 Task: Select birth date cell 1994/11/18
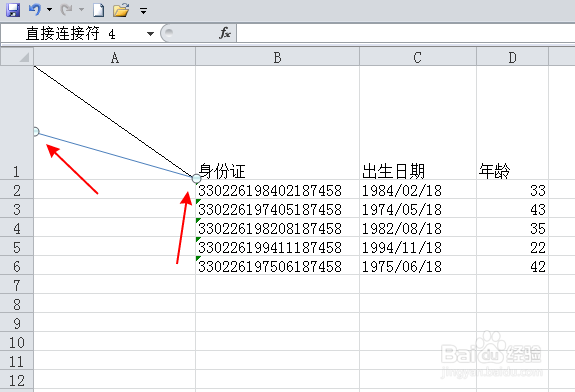(418, 246)
